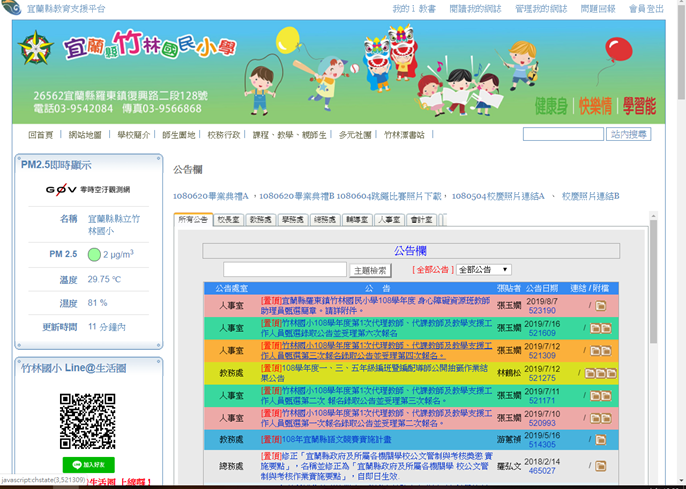
Task: Switch to the 教務處 announcements tab
Action: pos(260,220)
